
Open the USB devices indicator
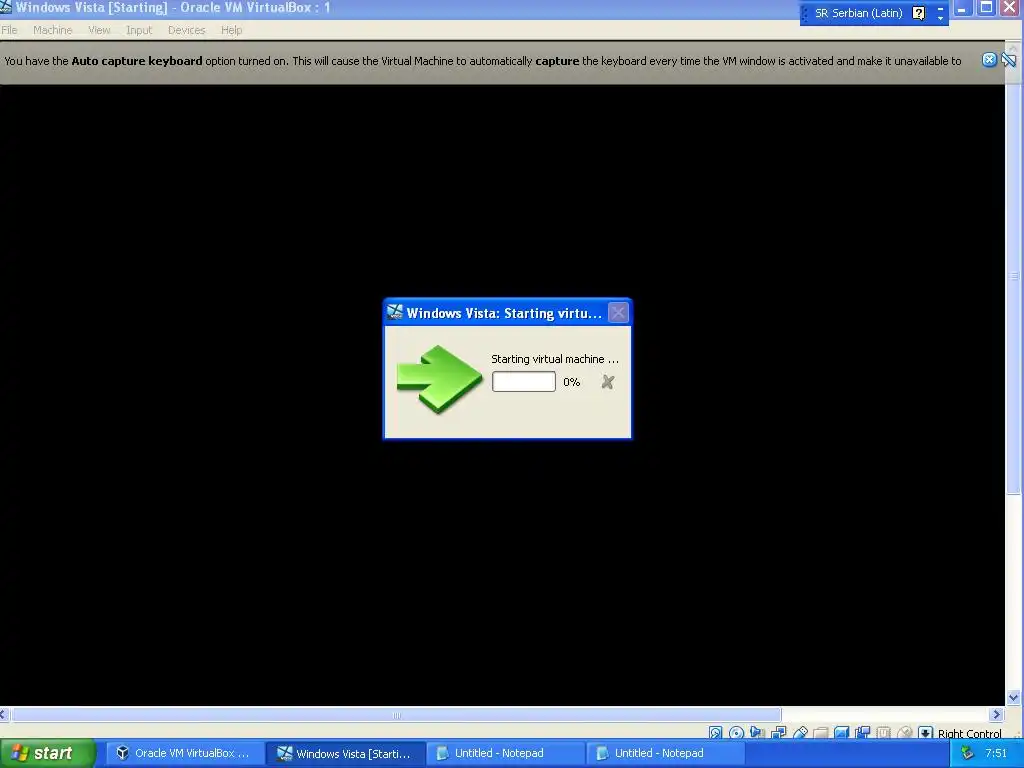[x=800, y=733]
